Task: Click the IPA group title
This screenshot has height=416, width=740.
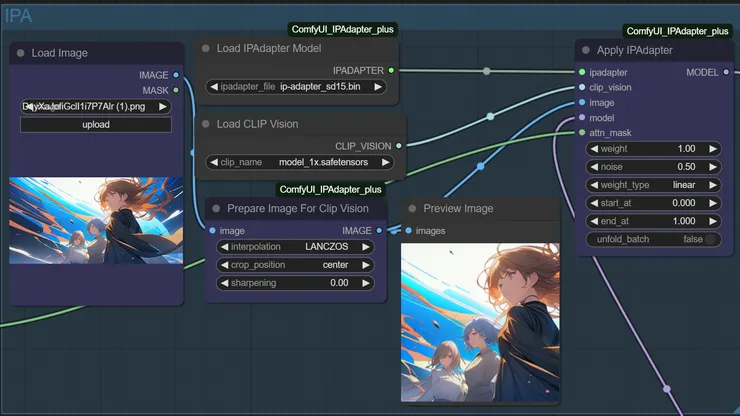Action: tap(18, 16)
